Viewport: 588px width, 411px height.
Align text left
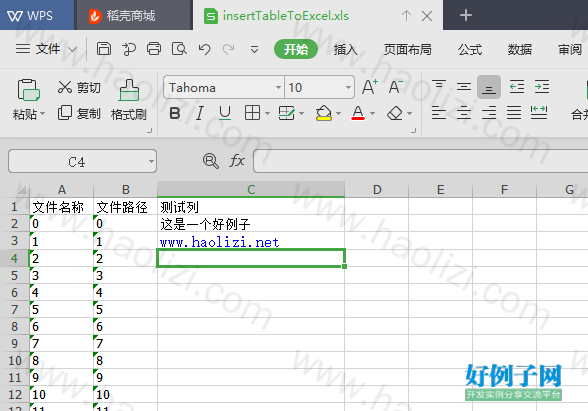click(438, 112)
